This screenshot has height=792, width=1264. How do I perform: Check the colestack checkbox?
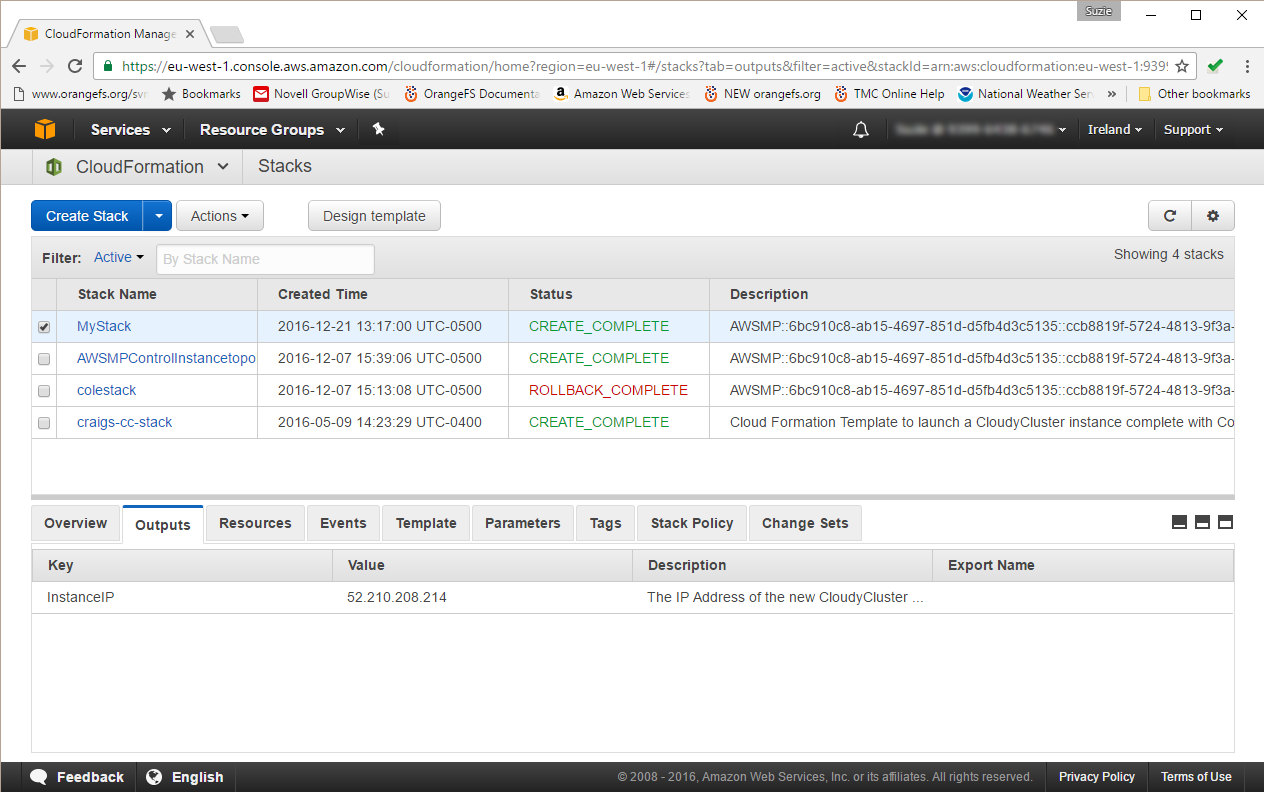pyautogui.click(x=43, y=390)
